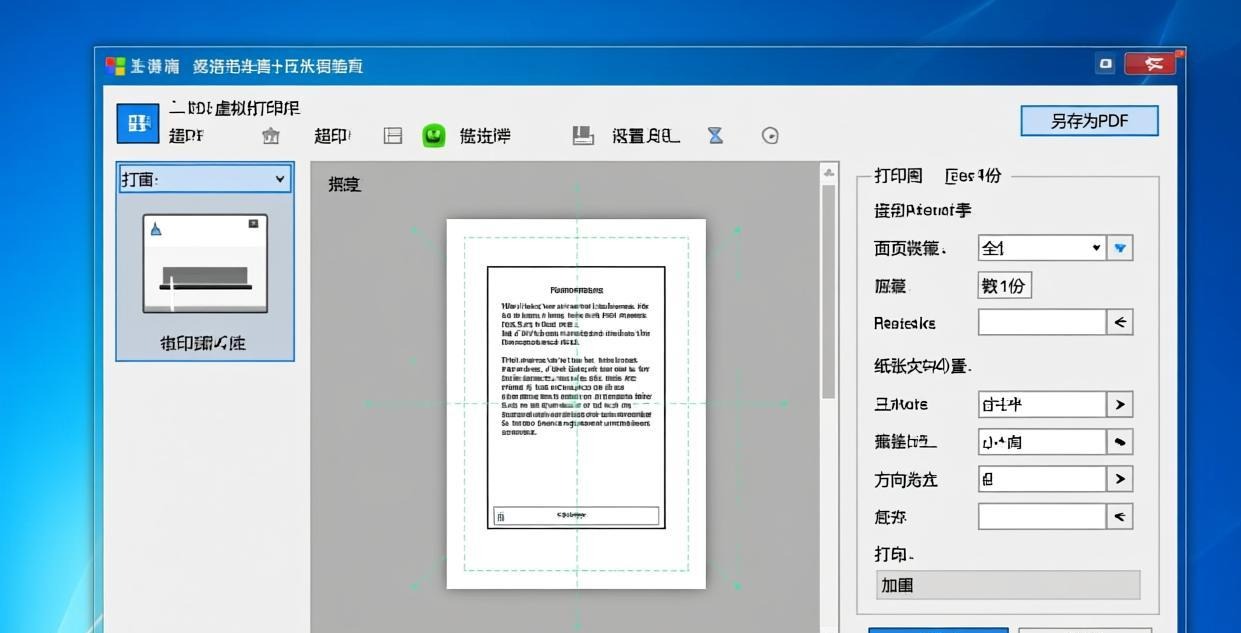Open the 全1 page range dropdown
The image size is (1241, 633).
(1042, 248)
